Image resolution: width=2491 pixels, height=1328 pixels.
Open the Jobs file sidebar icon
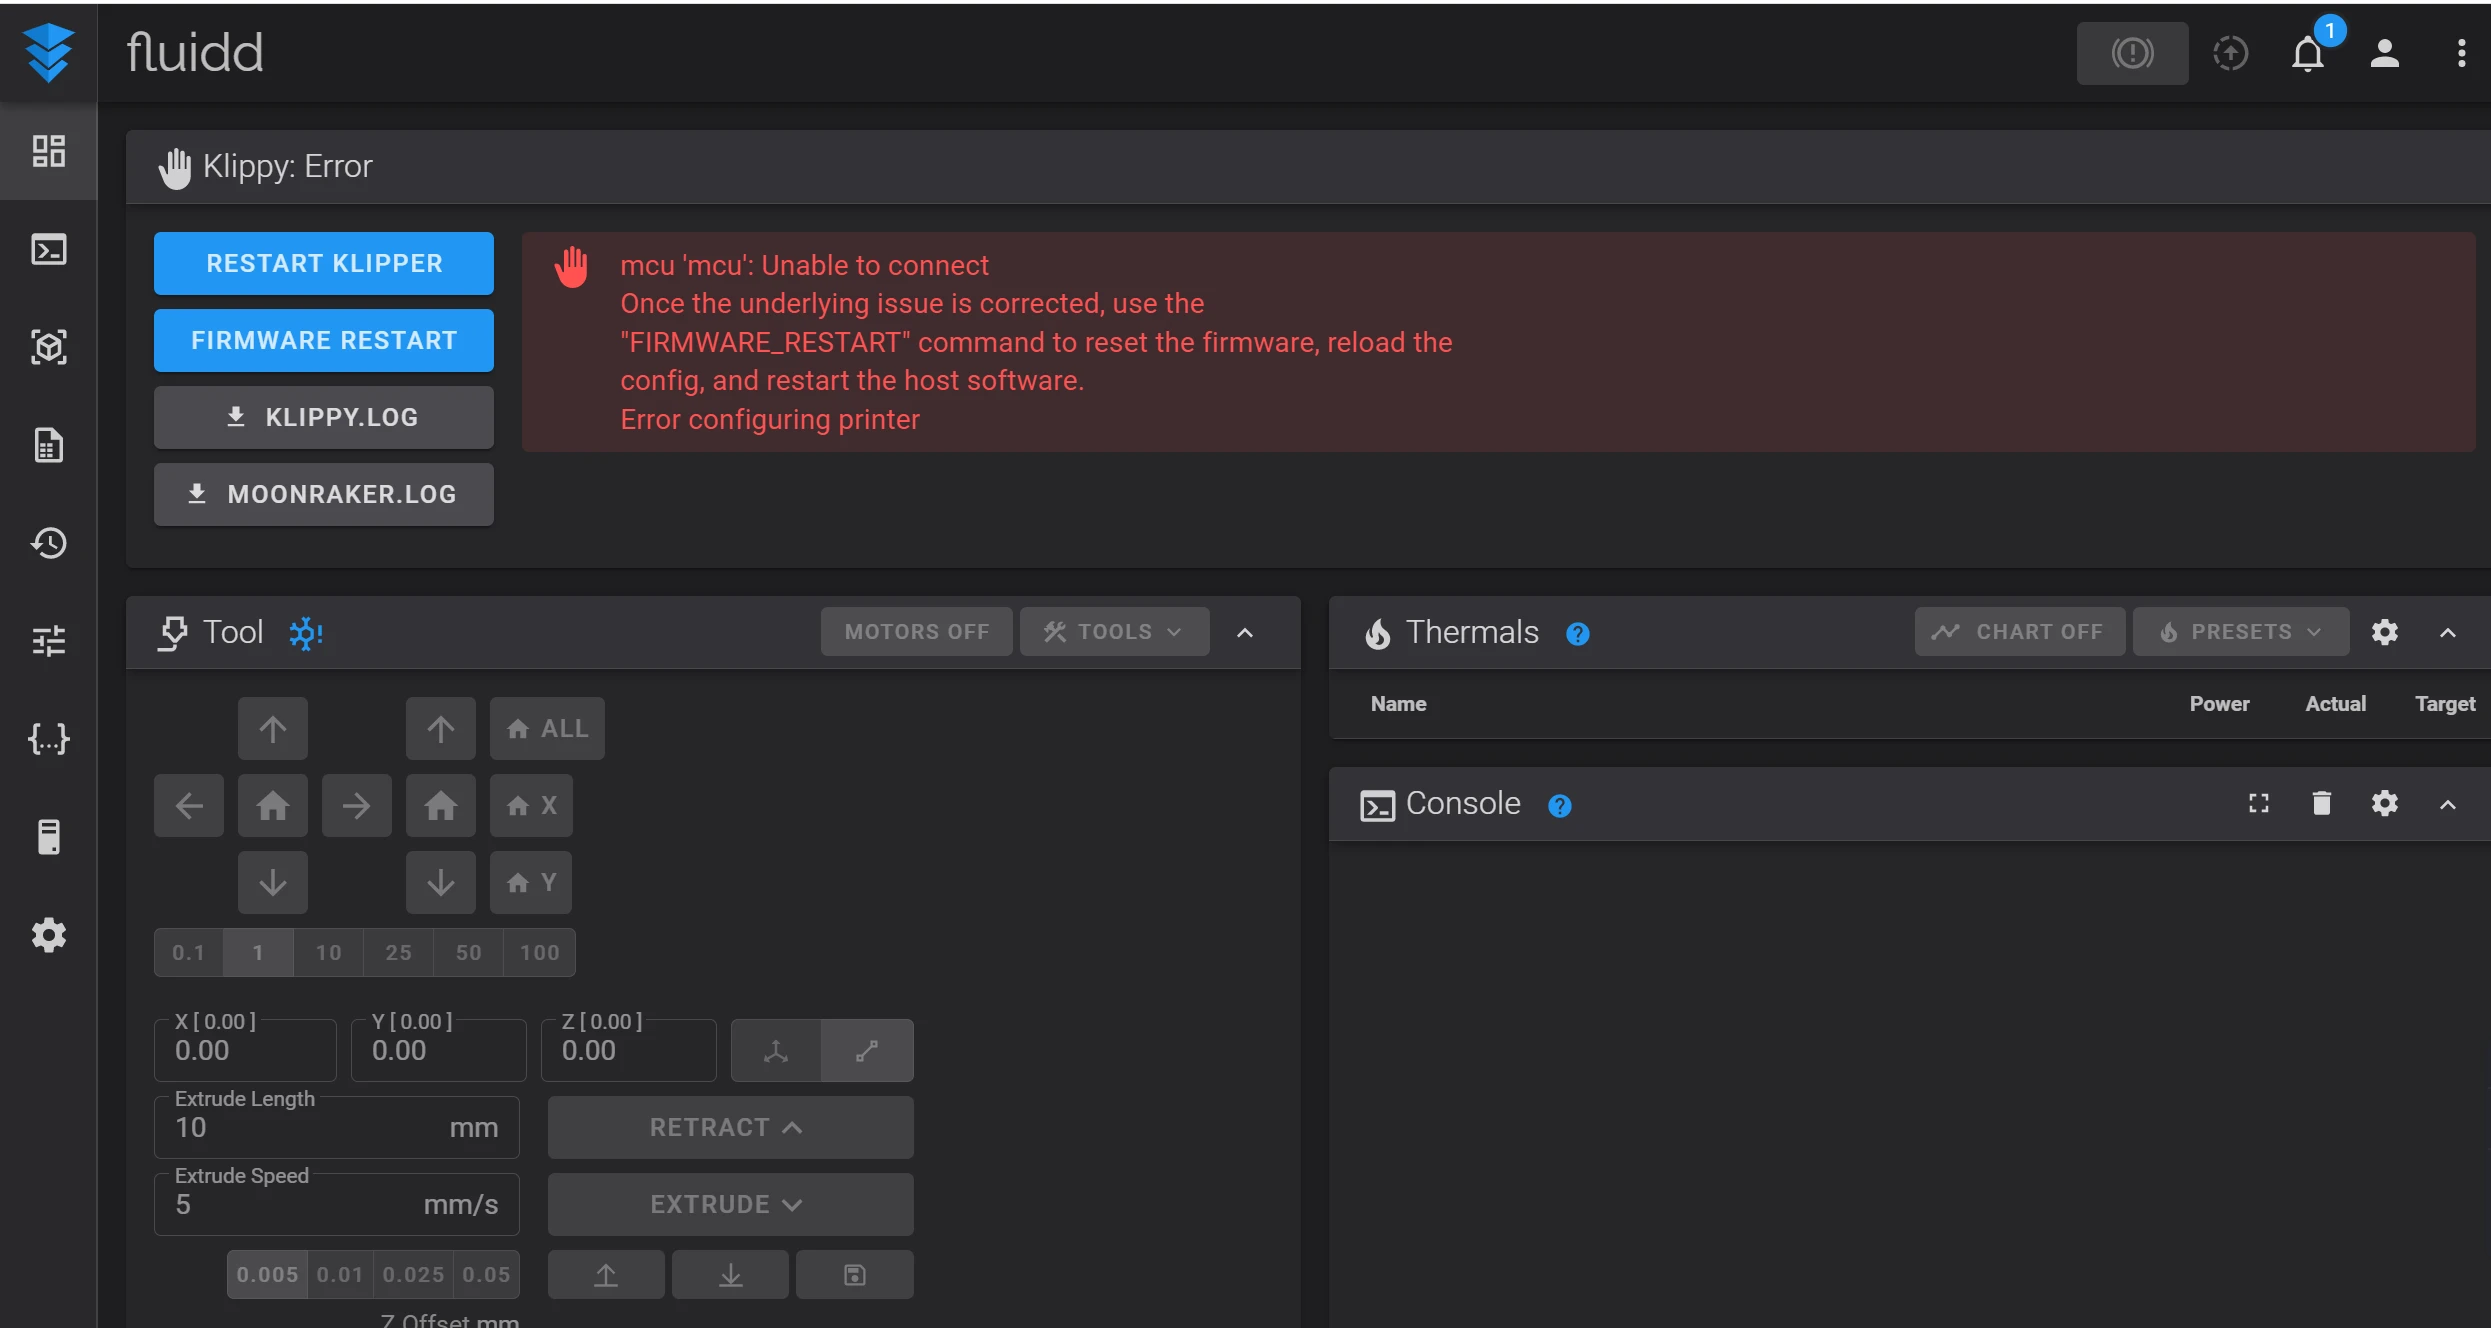(48, 445)
